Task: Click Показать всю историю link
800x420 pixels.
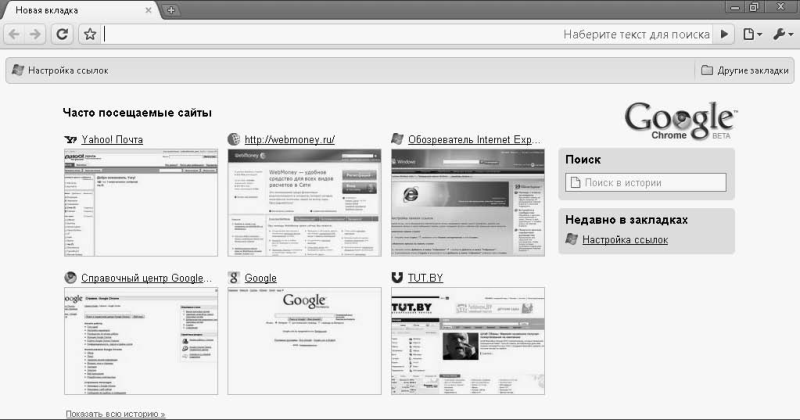Action: click(x=115, y=413)
